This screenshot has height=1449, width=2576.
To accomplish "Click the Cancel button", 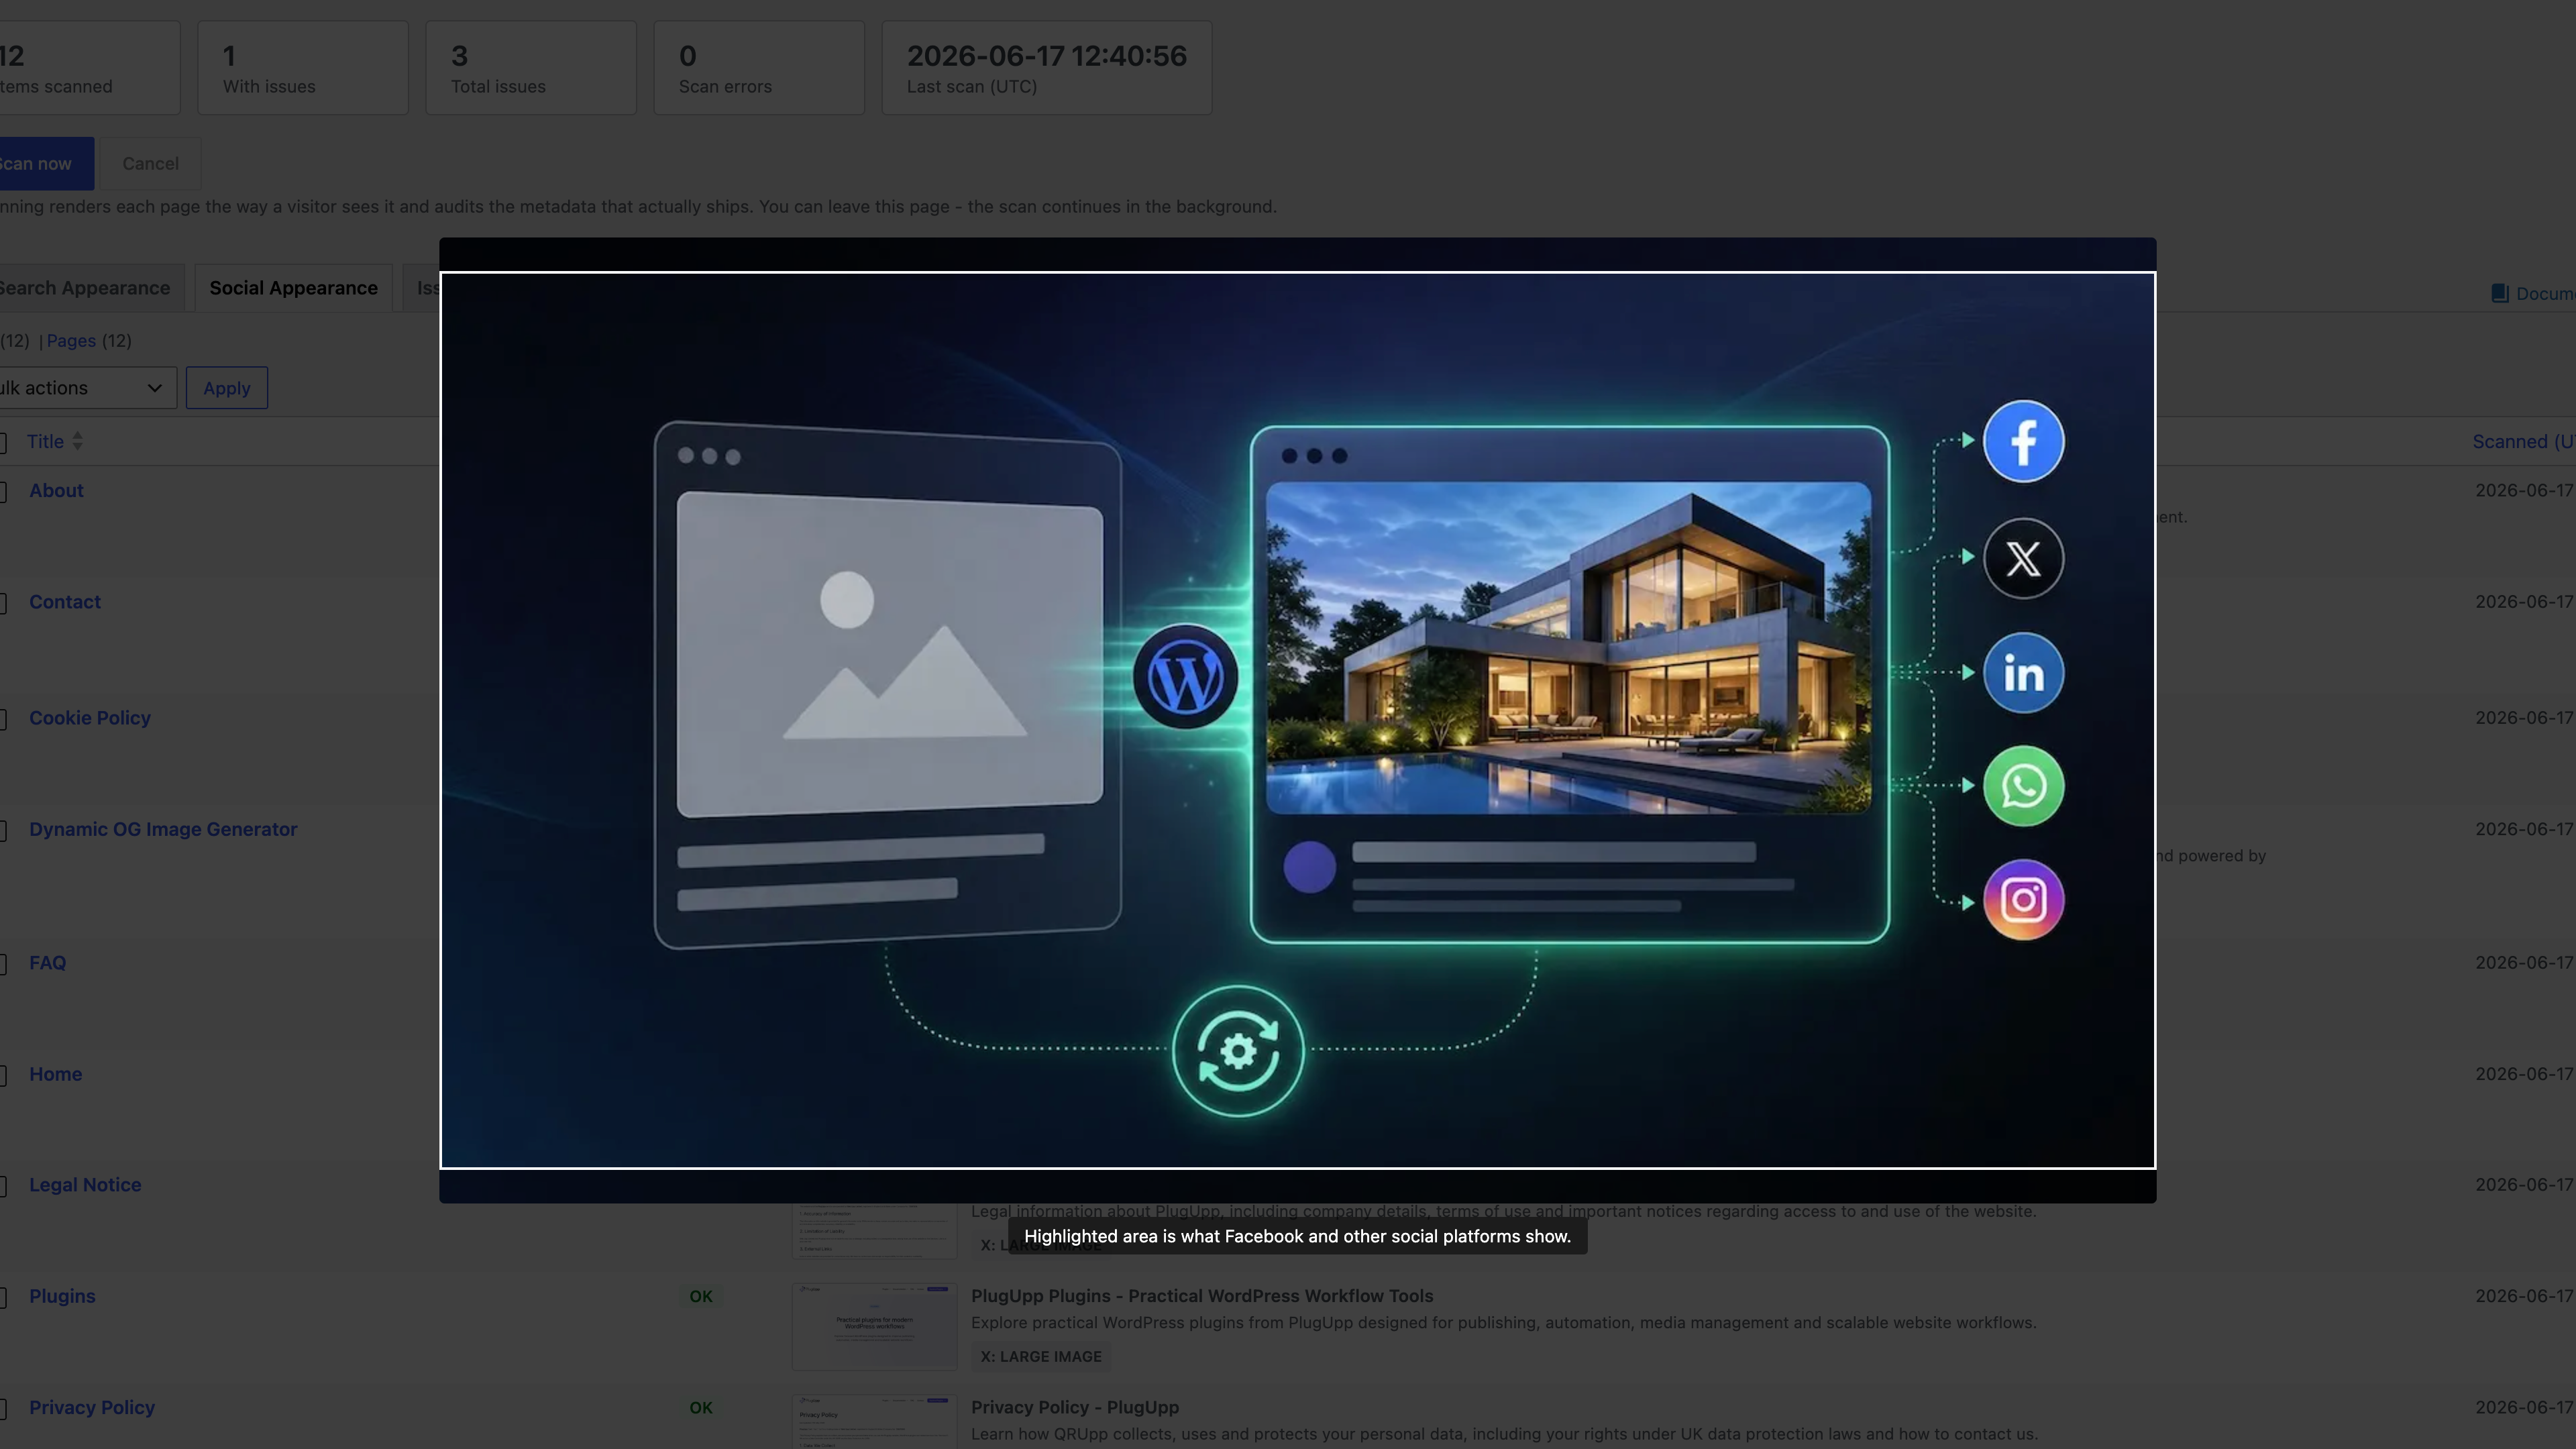I will [x=151, y=163].
